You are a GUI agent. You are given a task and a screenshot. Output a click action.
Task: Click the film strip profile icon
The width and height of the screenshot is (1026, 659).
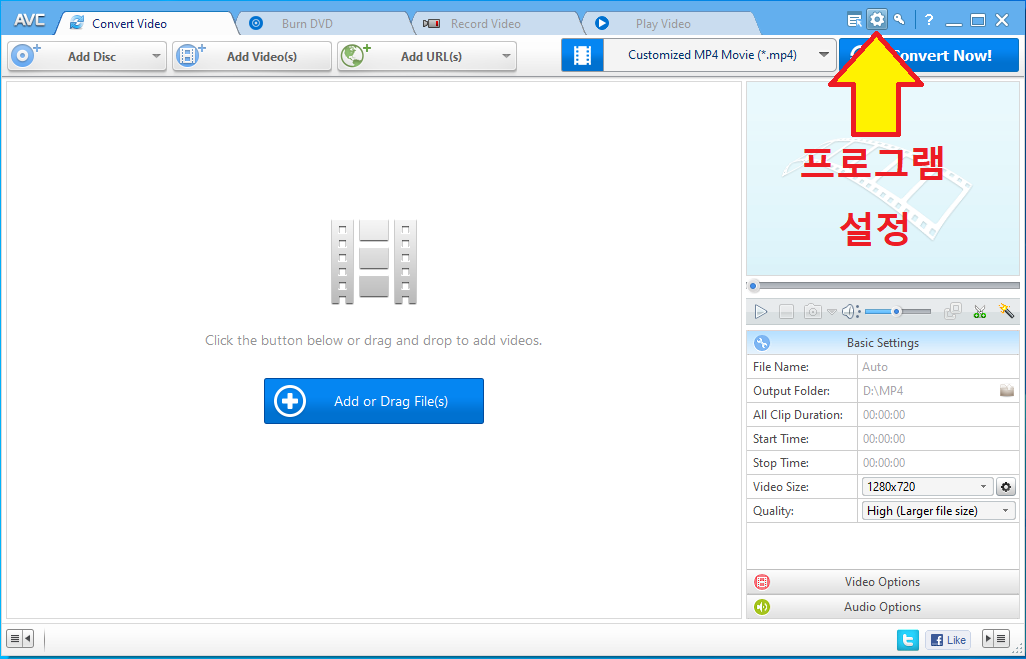click(582, 56)
